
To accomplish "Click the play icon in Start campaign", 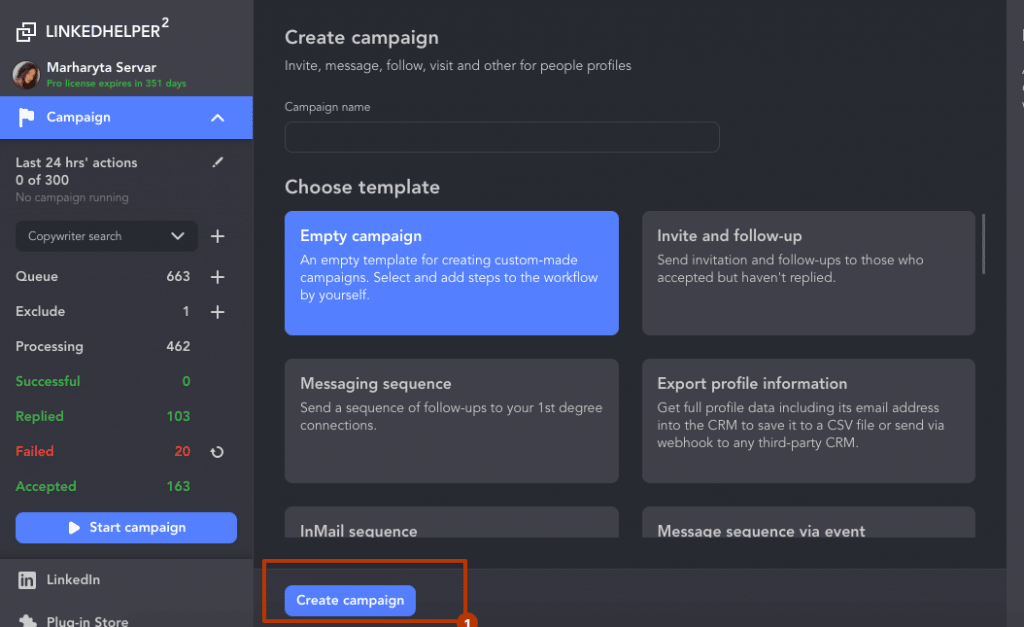I will pyautogui.click(x=74, y=528).
